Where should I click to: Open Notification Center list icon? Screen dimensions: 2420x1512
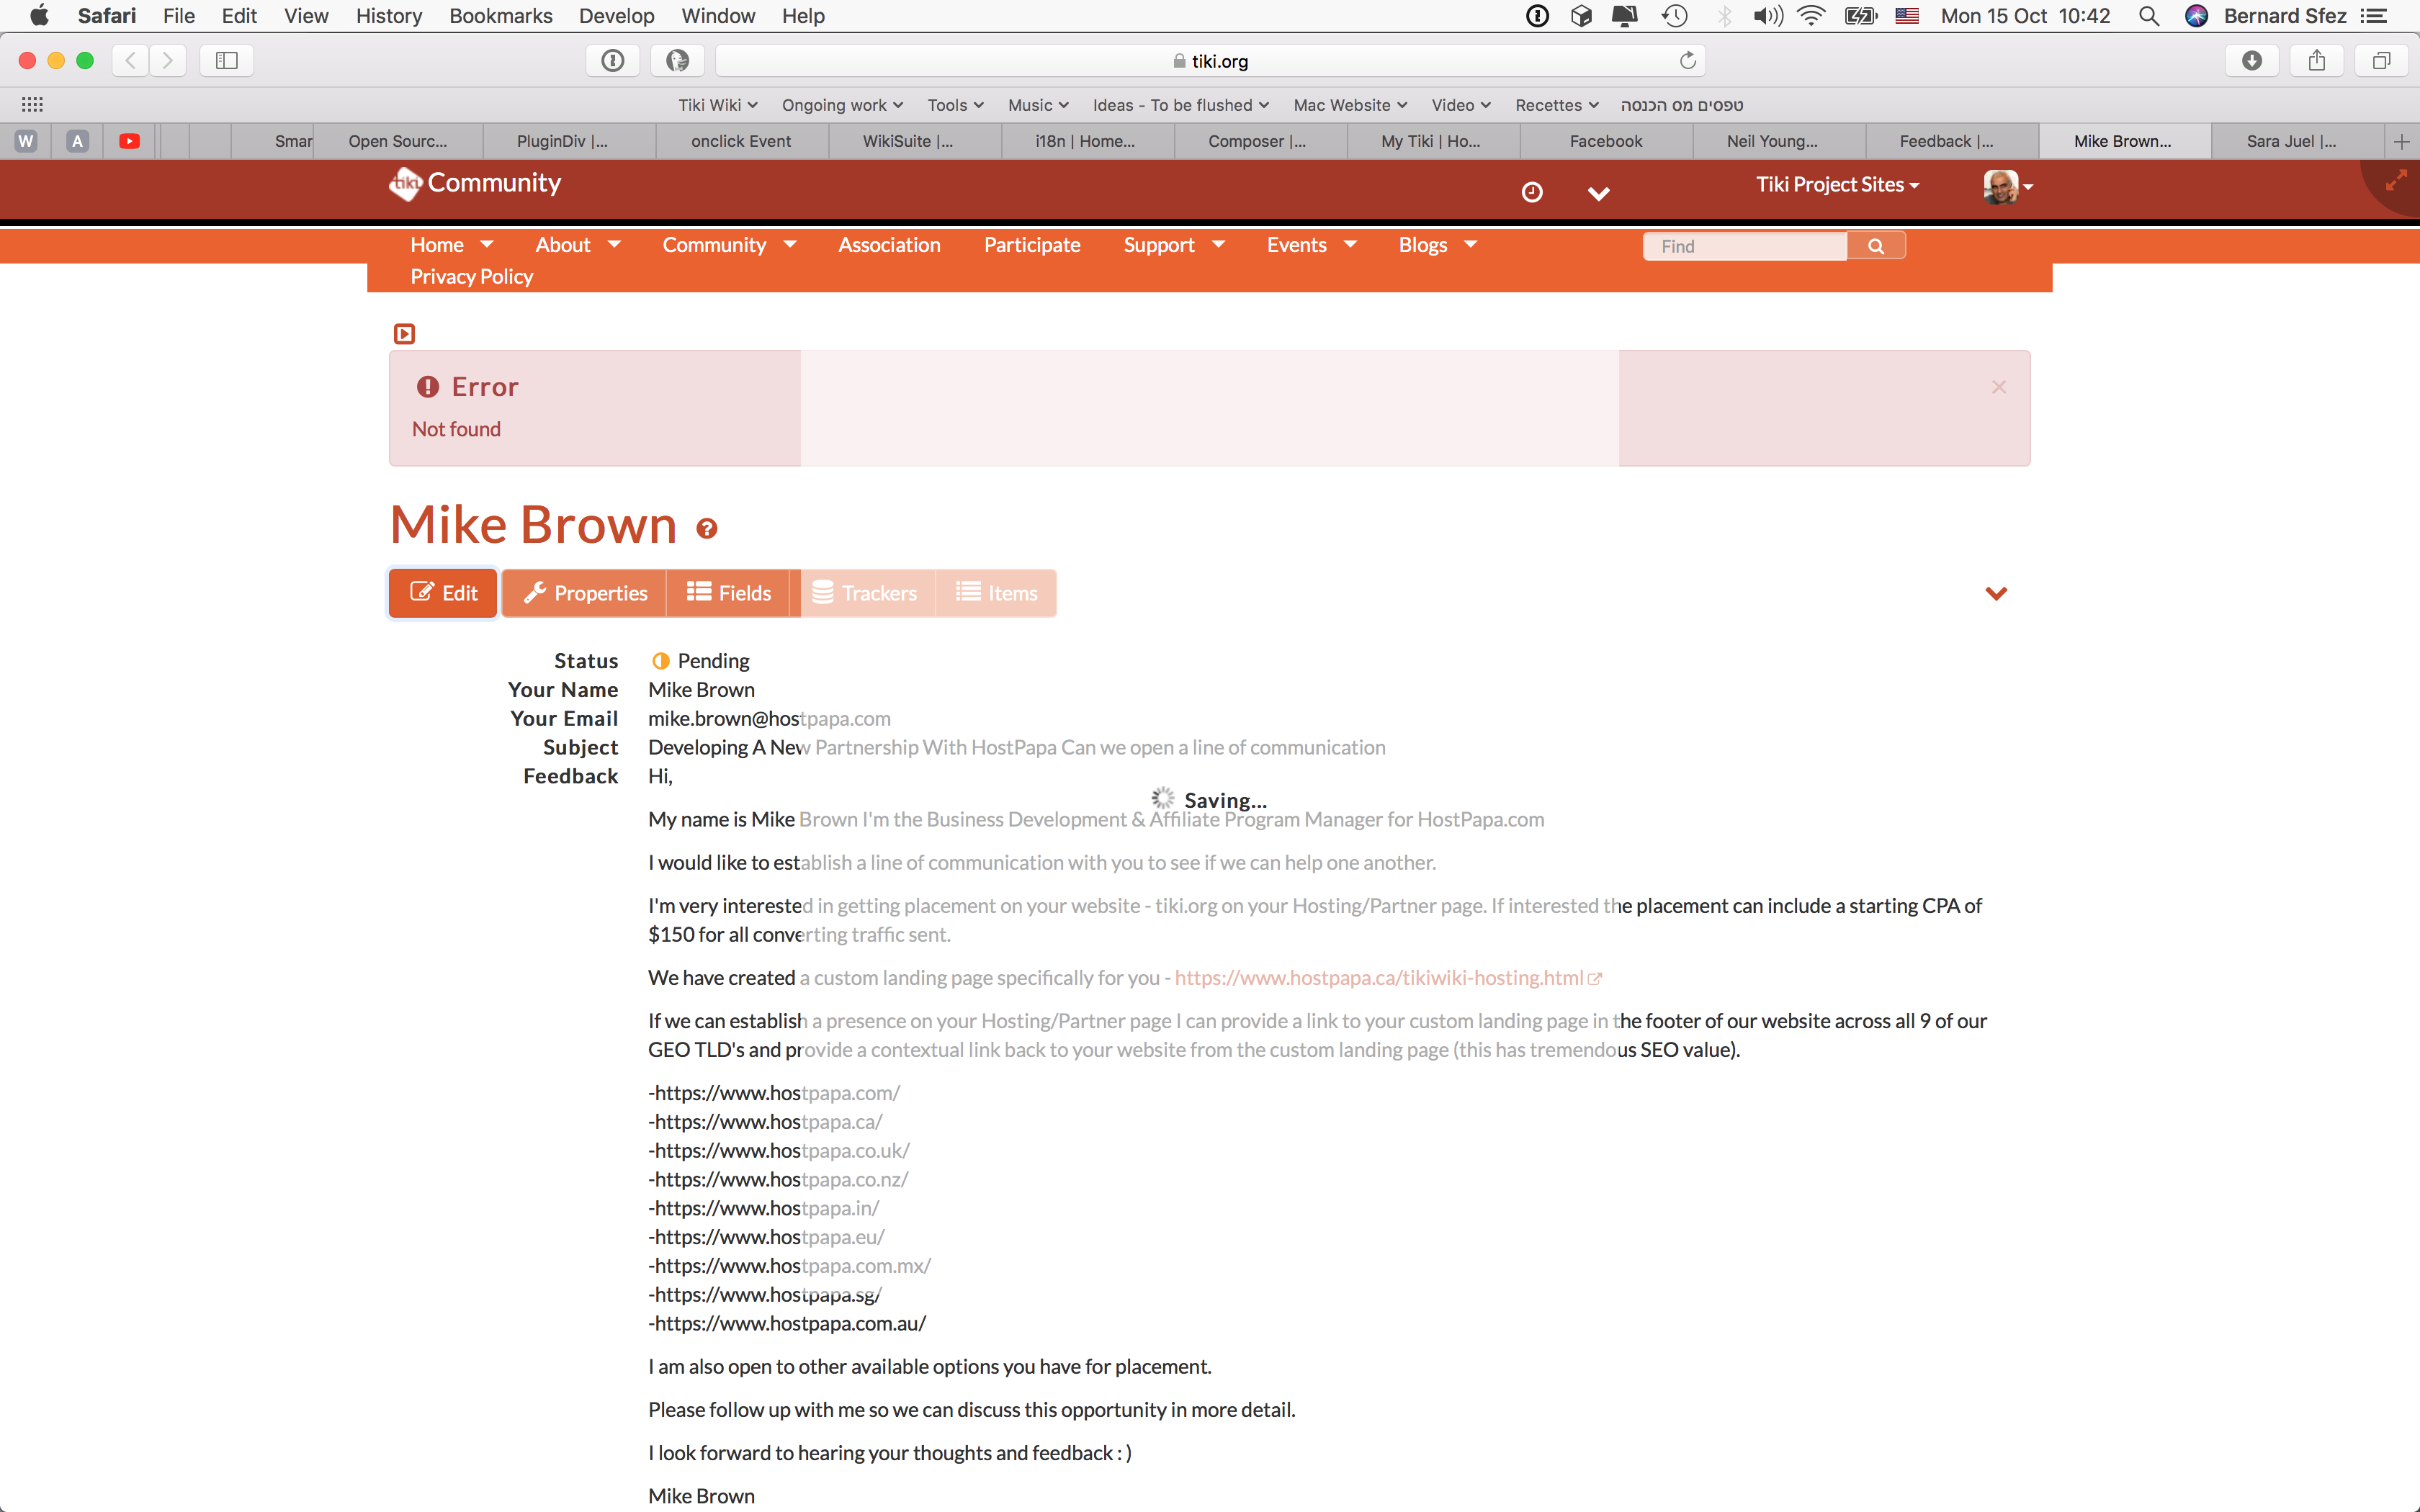tap(2374, 16)
